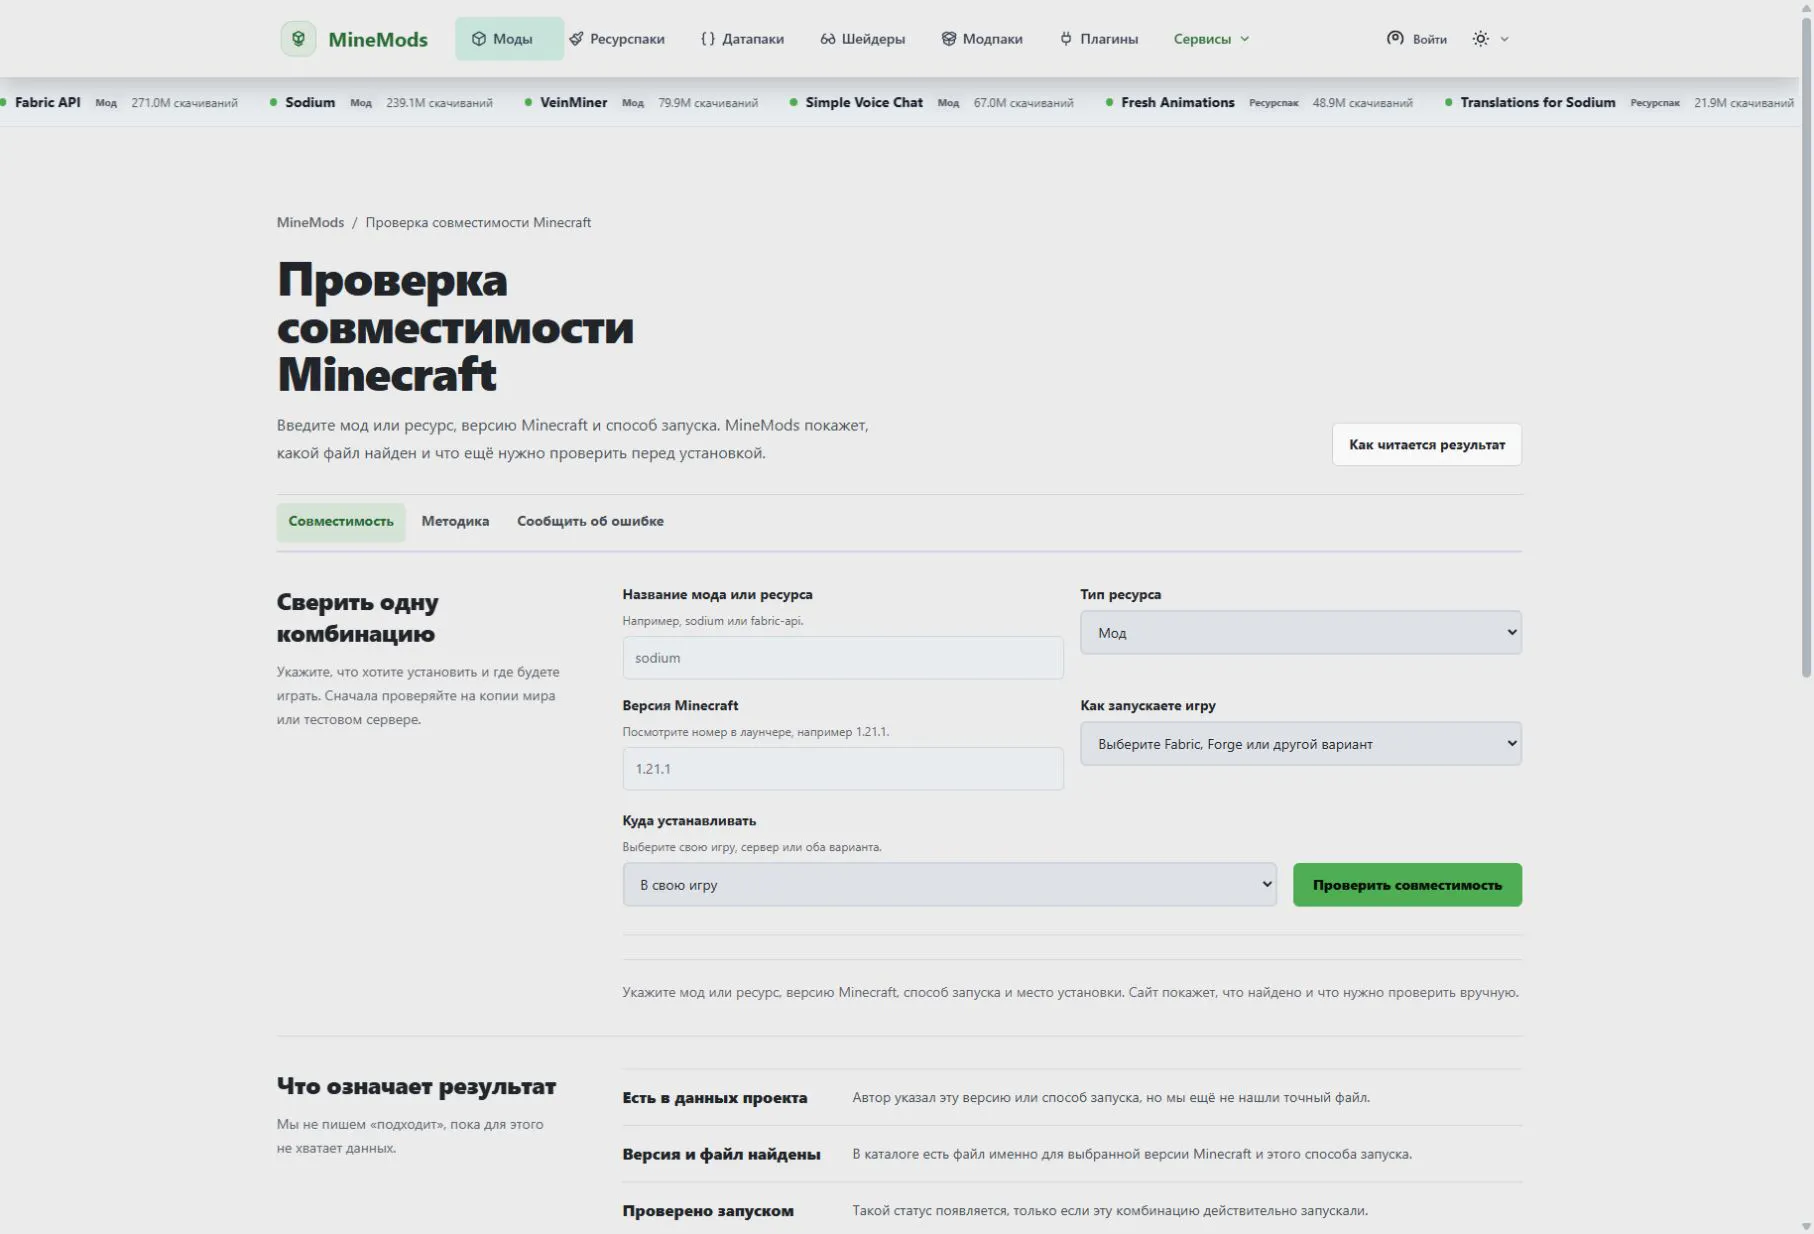Open the Тип ресурса select box
1814x1234 pixels.
(1301, 632)
